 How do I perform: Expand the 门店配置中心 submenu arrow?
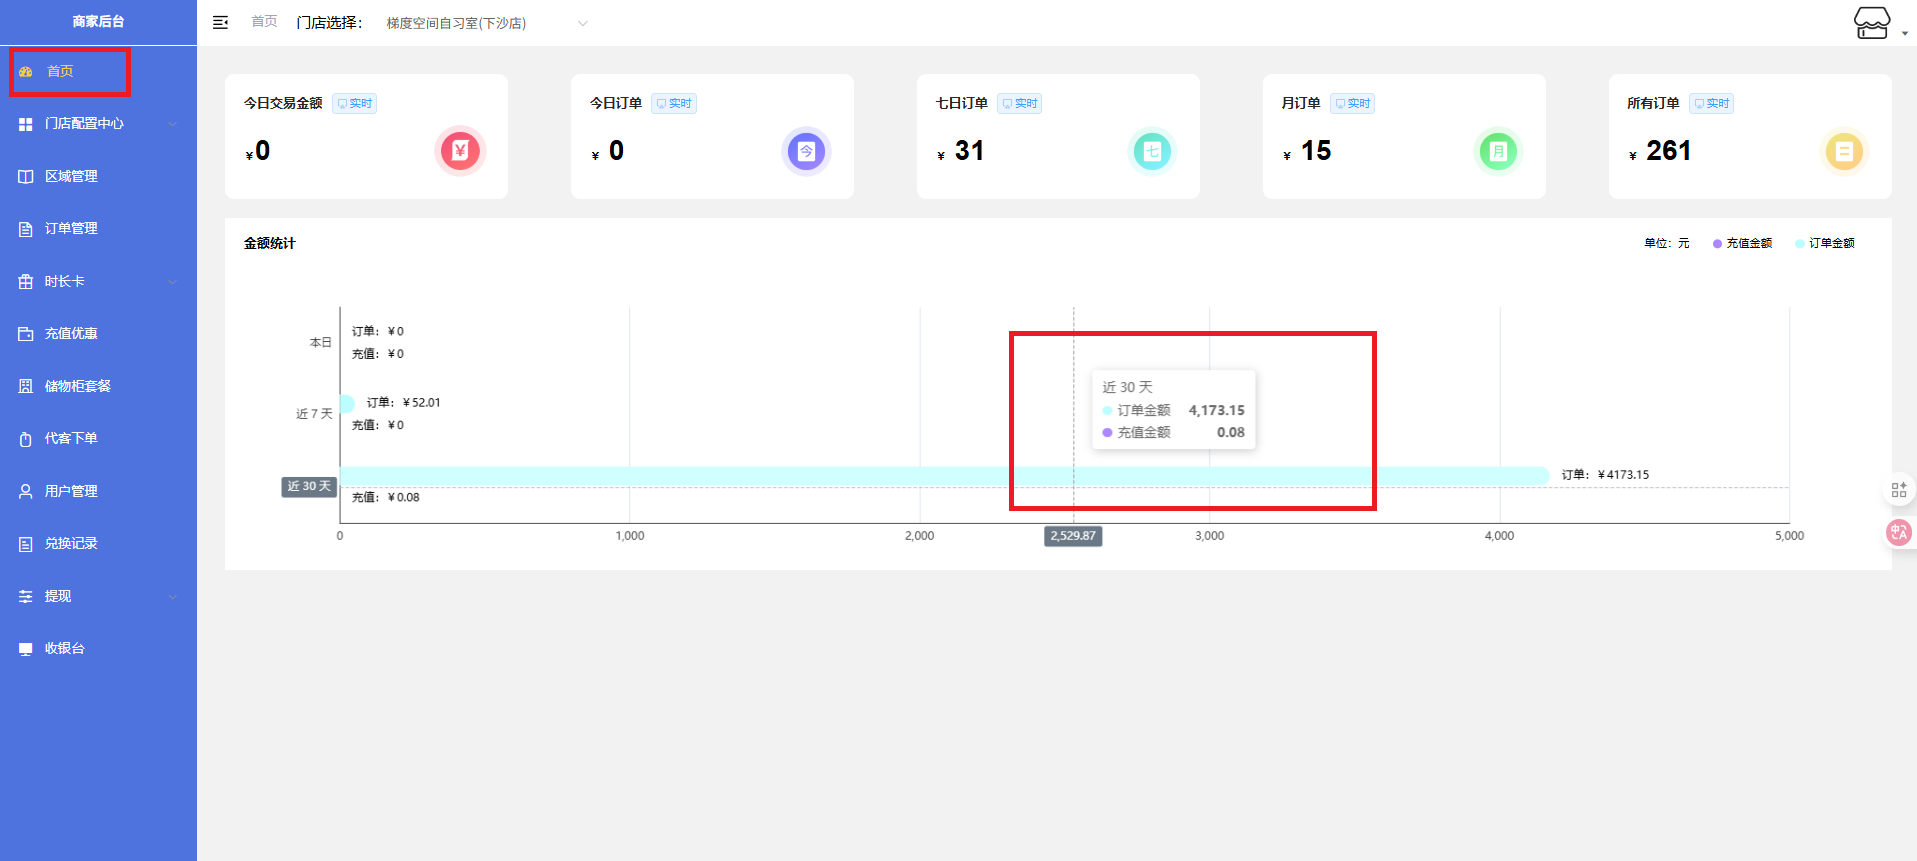(172, 124)
